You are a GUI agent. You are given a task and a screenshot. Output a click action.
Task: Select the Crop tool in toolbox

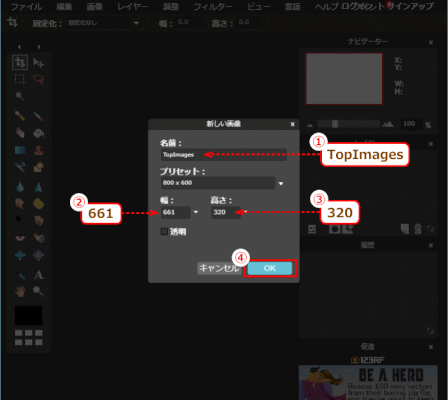tap(20, 62)
